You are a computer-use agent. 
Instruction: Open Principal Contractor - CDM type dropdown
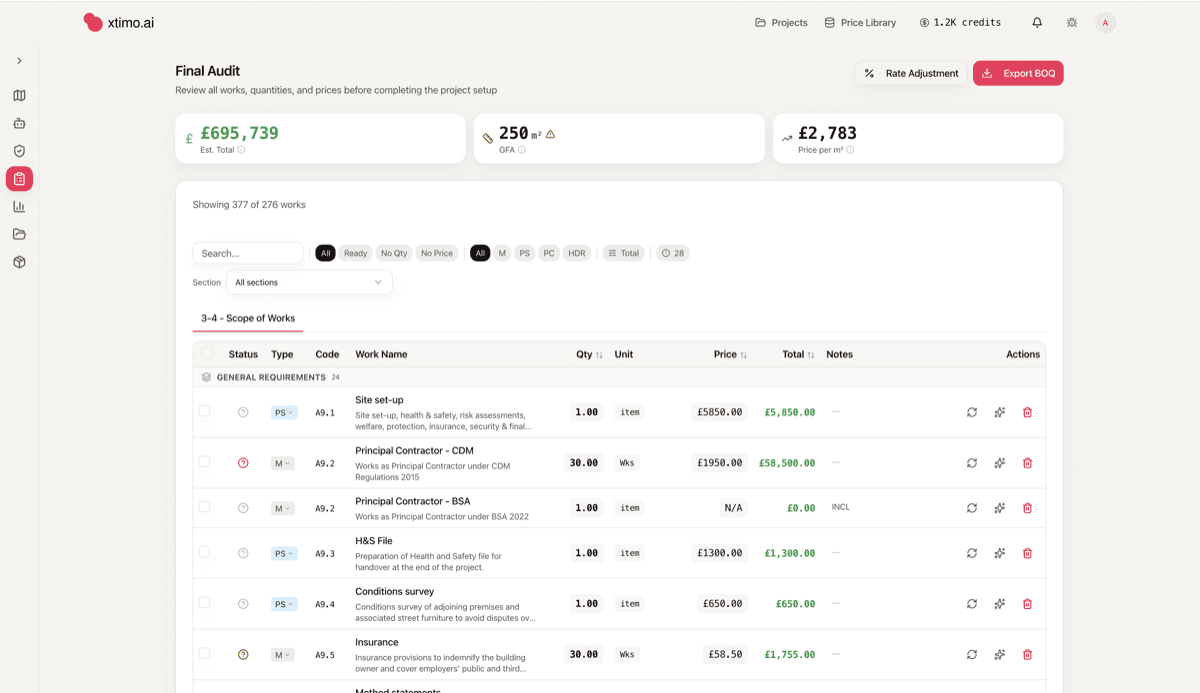tap(283, 463)
